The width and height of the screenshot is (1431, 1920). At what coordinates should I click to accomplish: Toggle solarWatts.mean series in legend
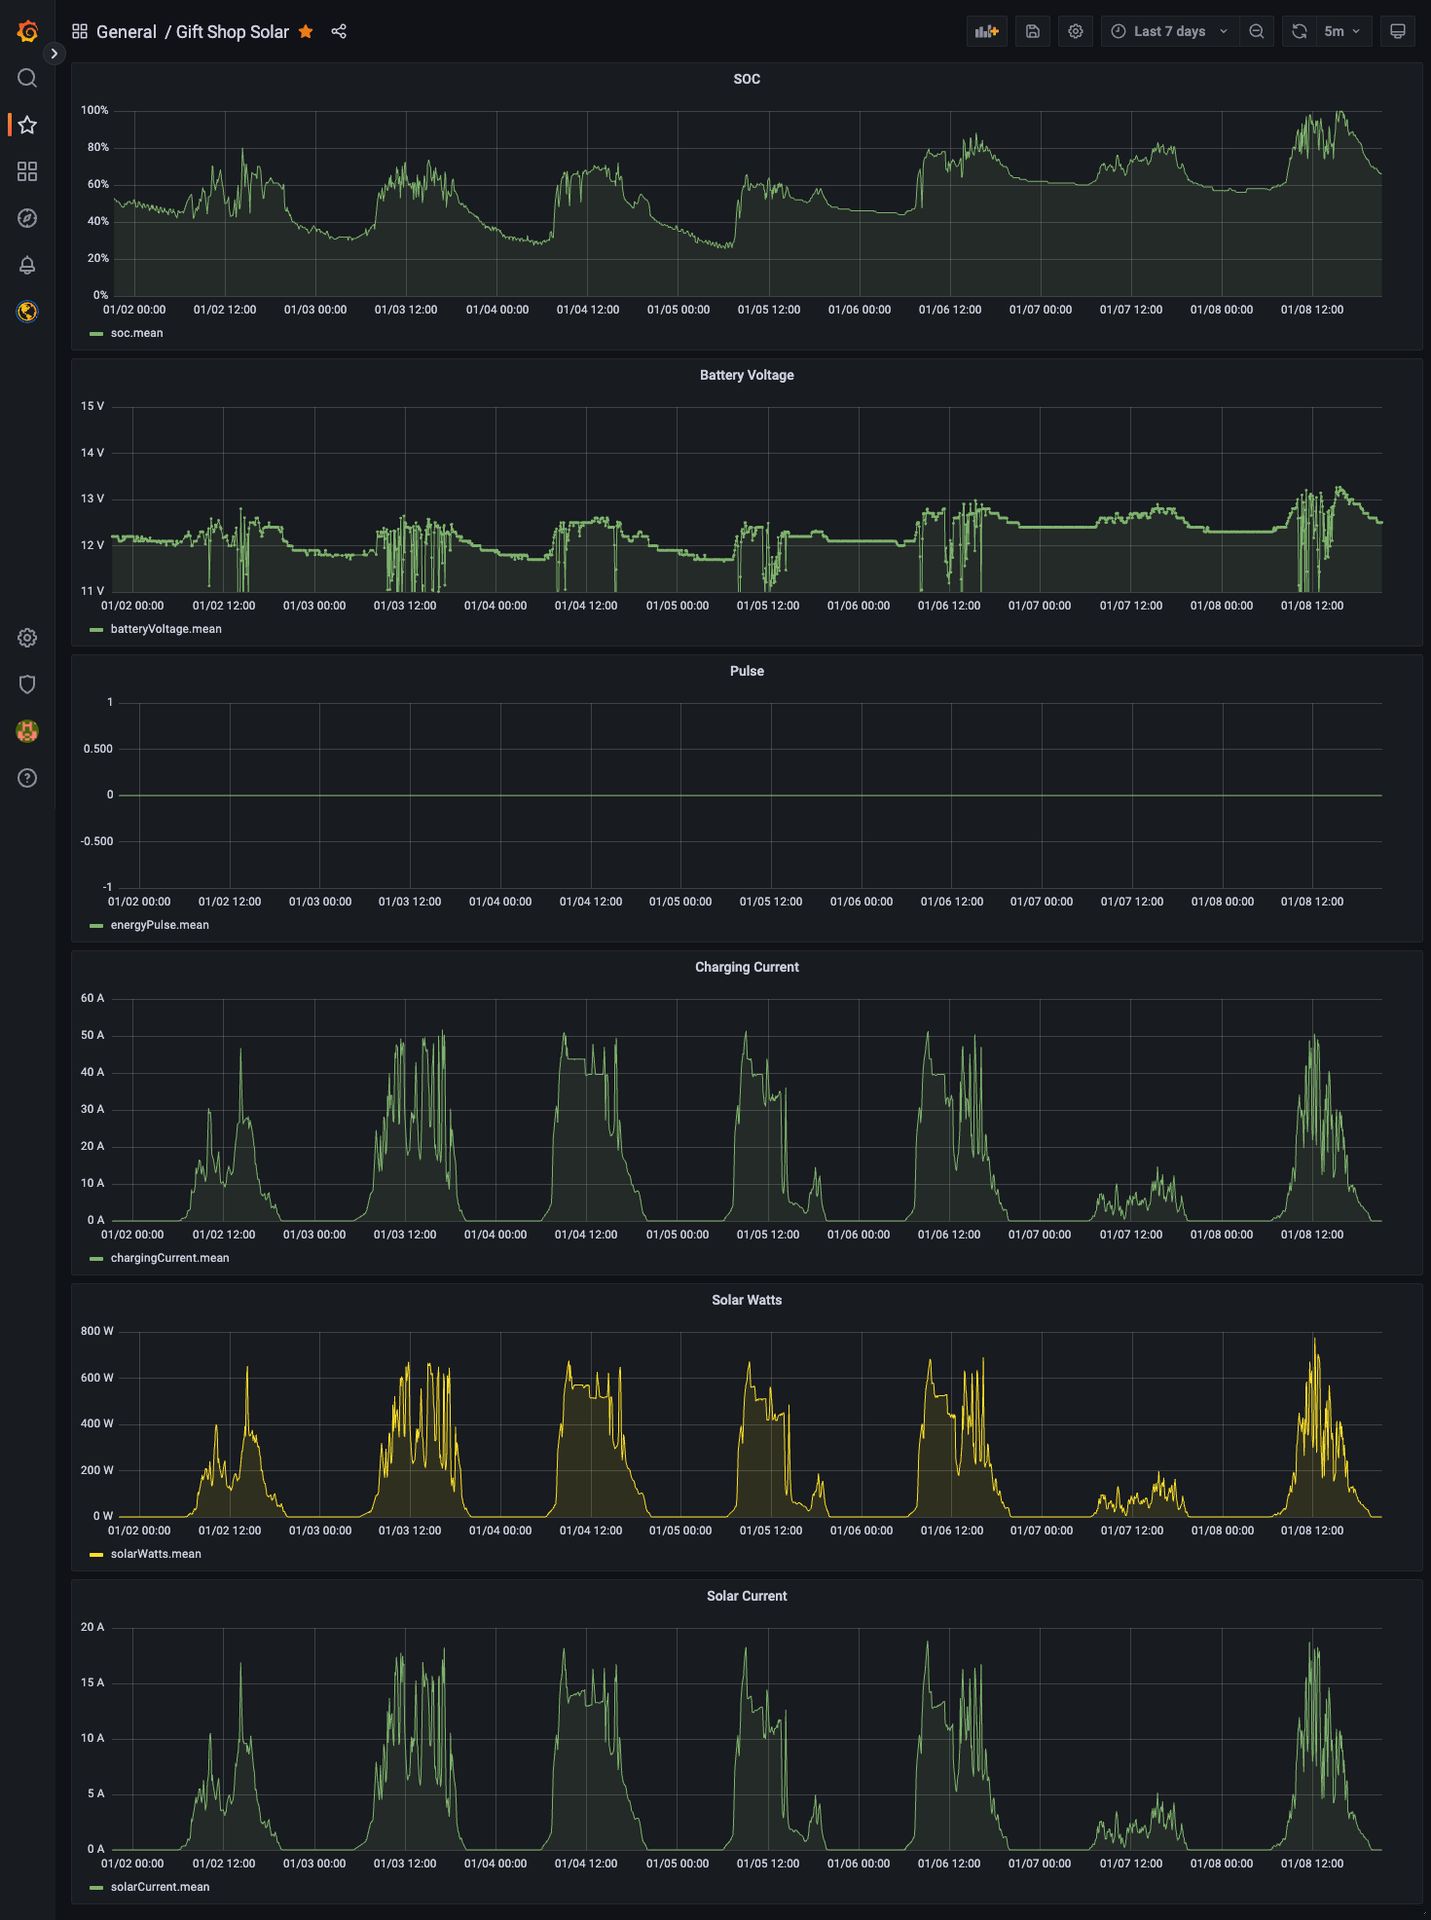point(155,1554)
